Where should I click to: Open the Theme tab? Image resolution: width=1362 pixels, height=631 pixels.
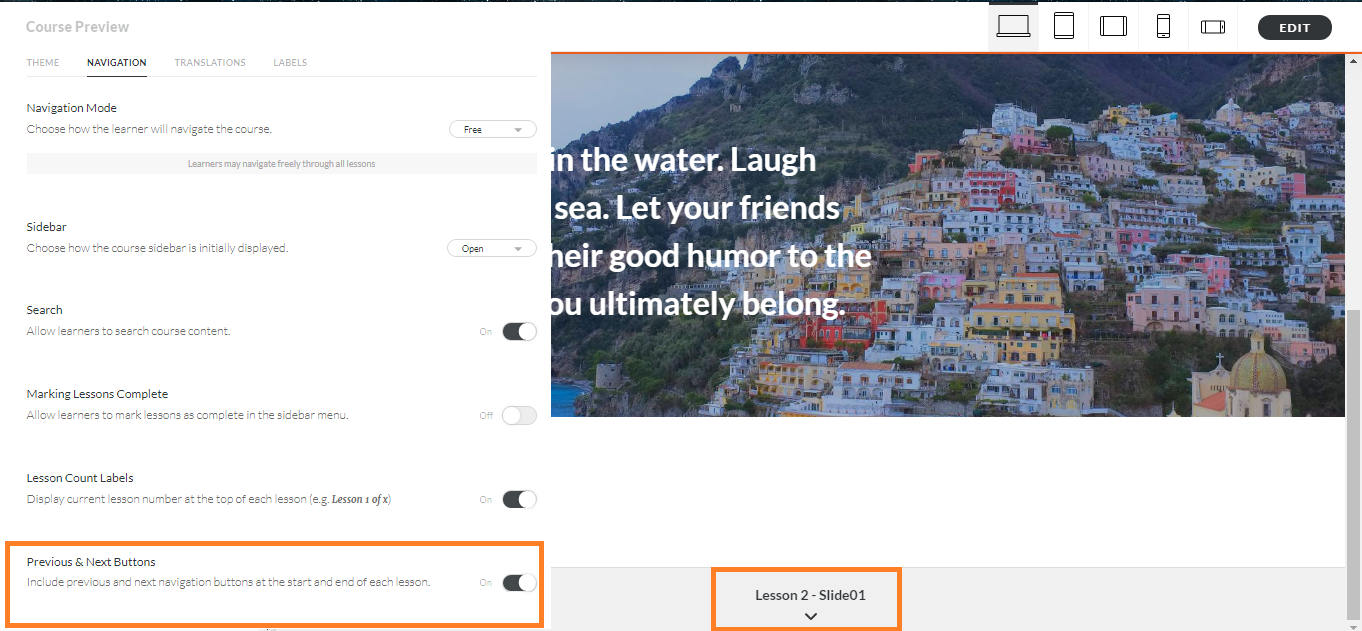(x=43, y=62)
